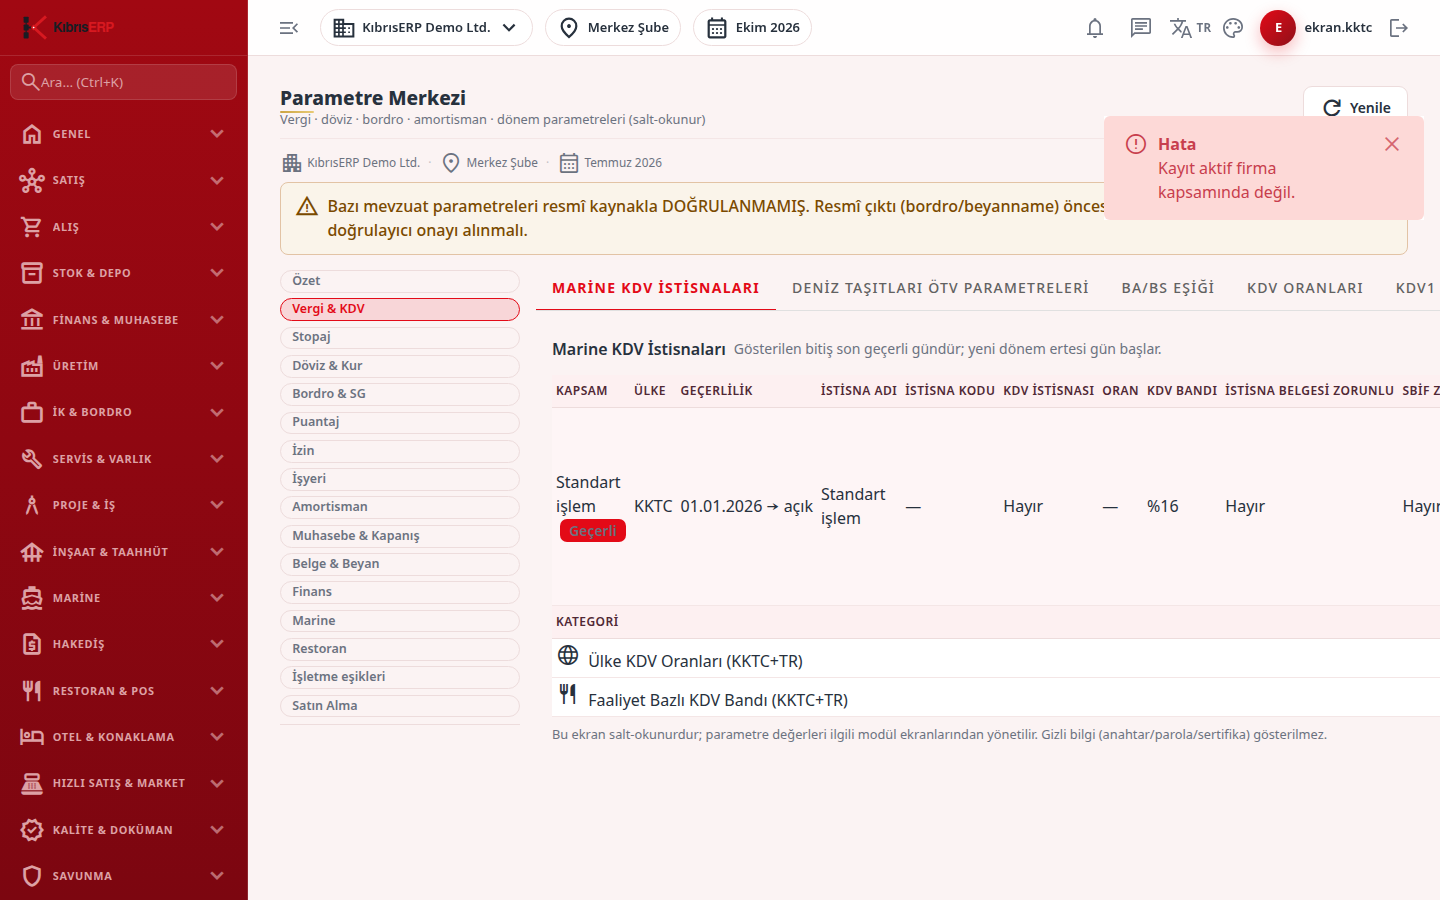Screen dimensions: 1440x900
Task: Expand the Genel sidebar section
Action: 124,134
